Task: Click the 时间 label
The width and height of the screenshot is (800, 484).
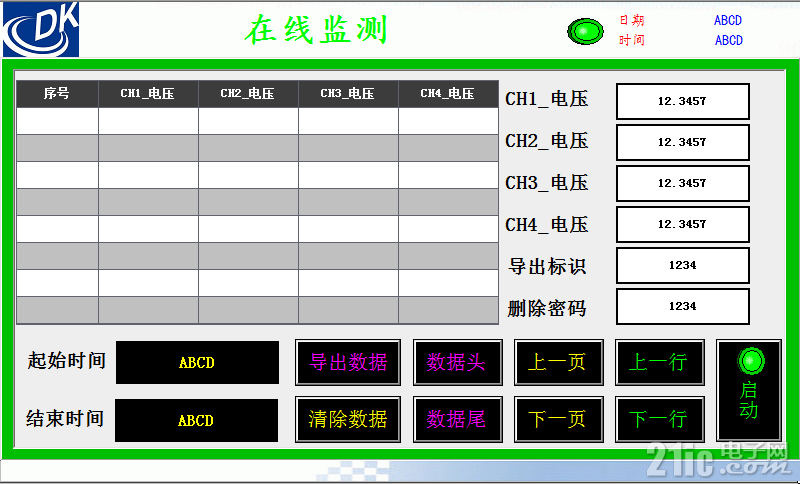Action: click(632, 40)
